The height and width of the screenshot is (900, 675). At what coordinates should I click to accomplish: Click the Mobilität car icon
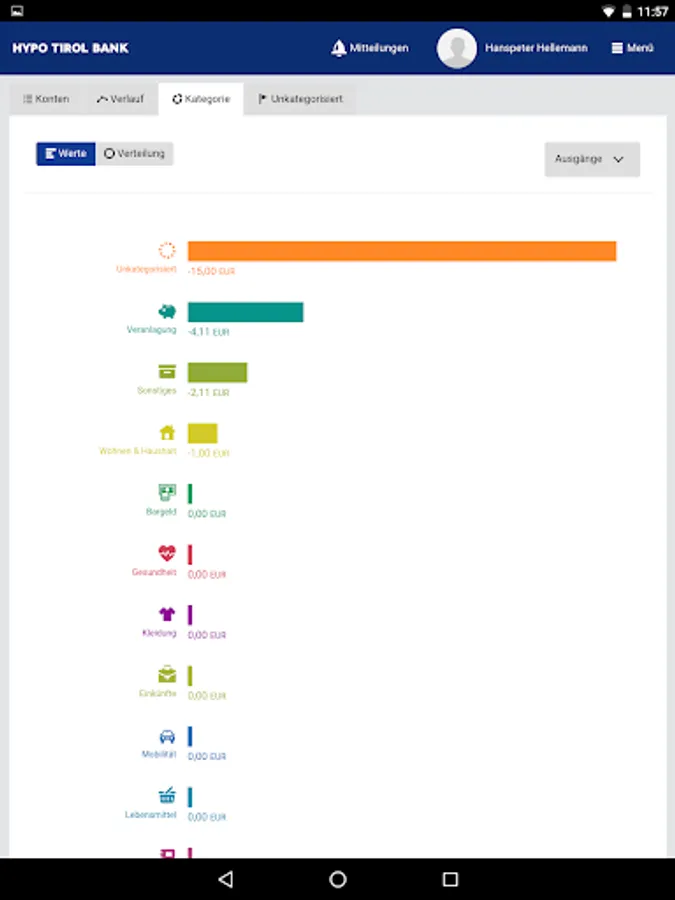[x=167, y=736]
